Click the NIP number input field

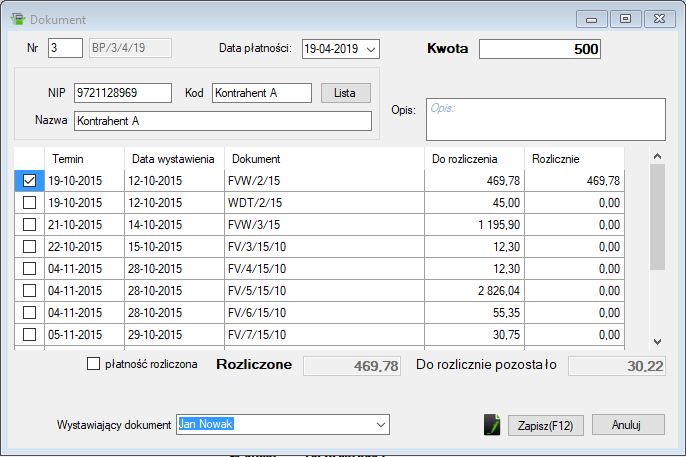122,93
